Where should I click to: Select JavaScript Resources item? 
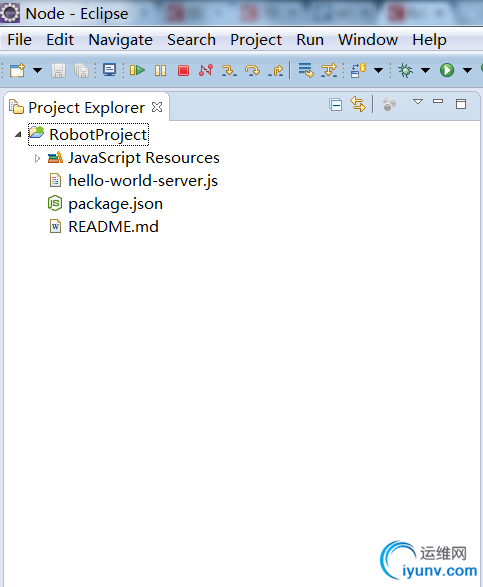click(134, 158)
